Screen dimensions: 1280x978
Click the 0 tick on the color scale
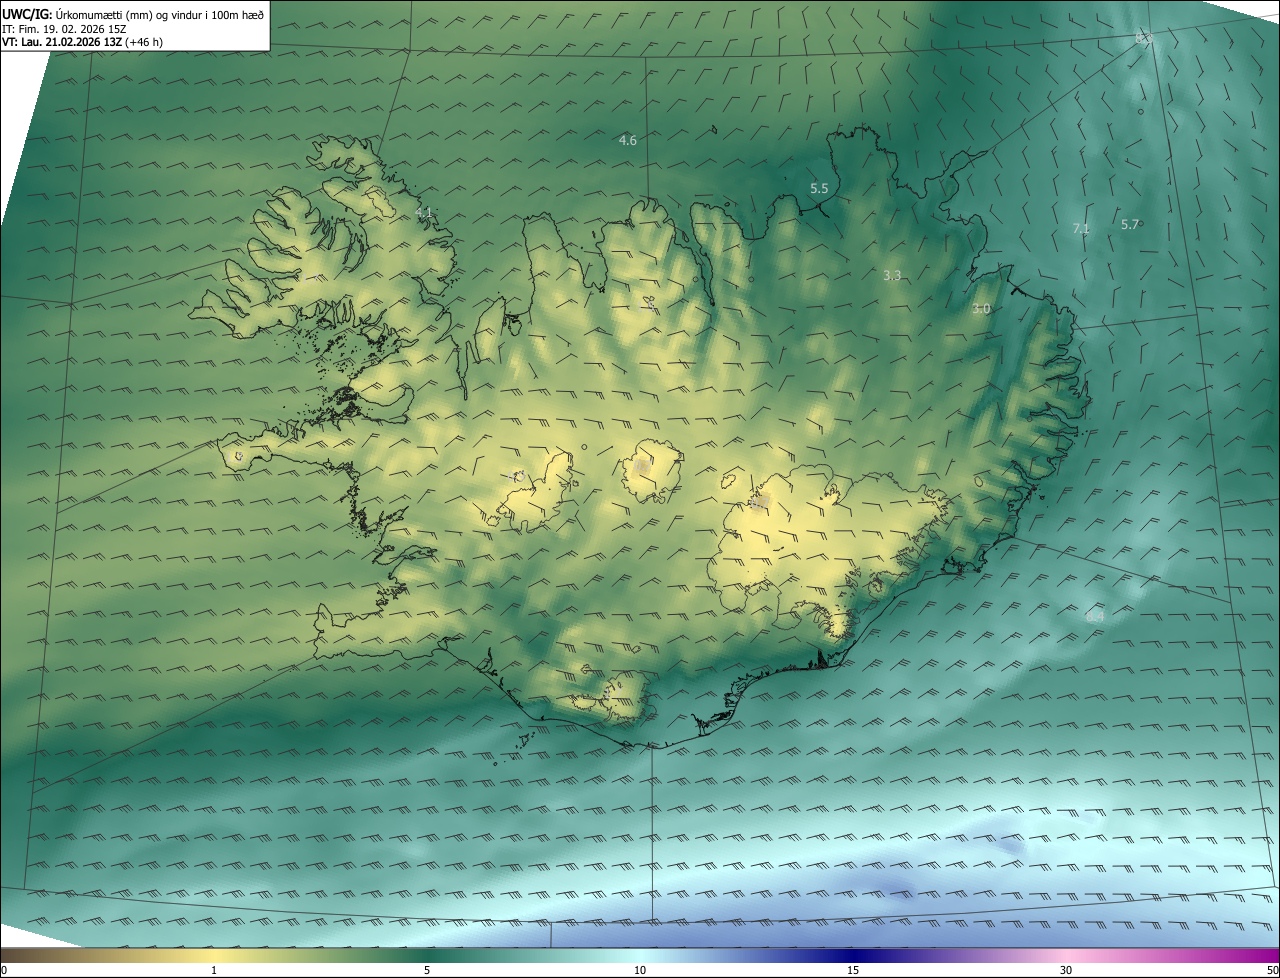pos(4,970)
